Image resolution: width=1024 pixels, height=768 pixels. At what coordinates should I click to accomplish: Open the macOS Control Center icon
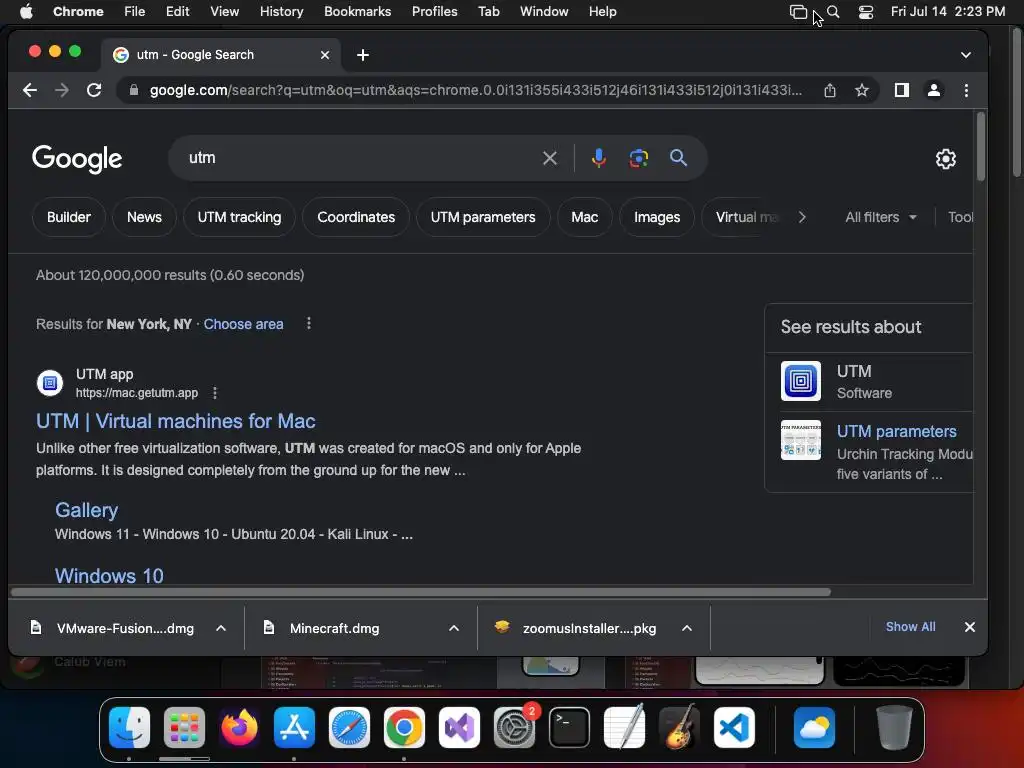865,12
